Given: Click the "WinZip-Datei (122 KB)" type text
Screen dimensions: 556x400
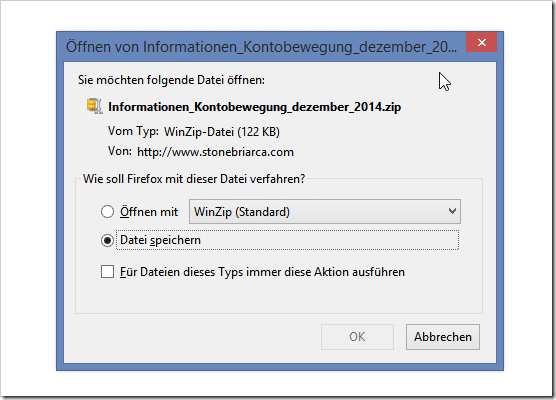Looking at the screenshot, I should tap(222, 132).
